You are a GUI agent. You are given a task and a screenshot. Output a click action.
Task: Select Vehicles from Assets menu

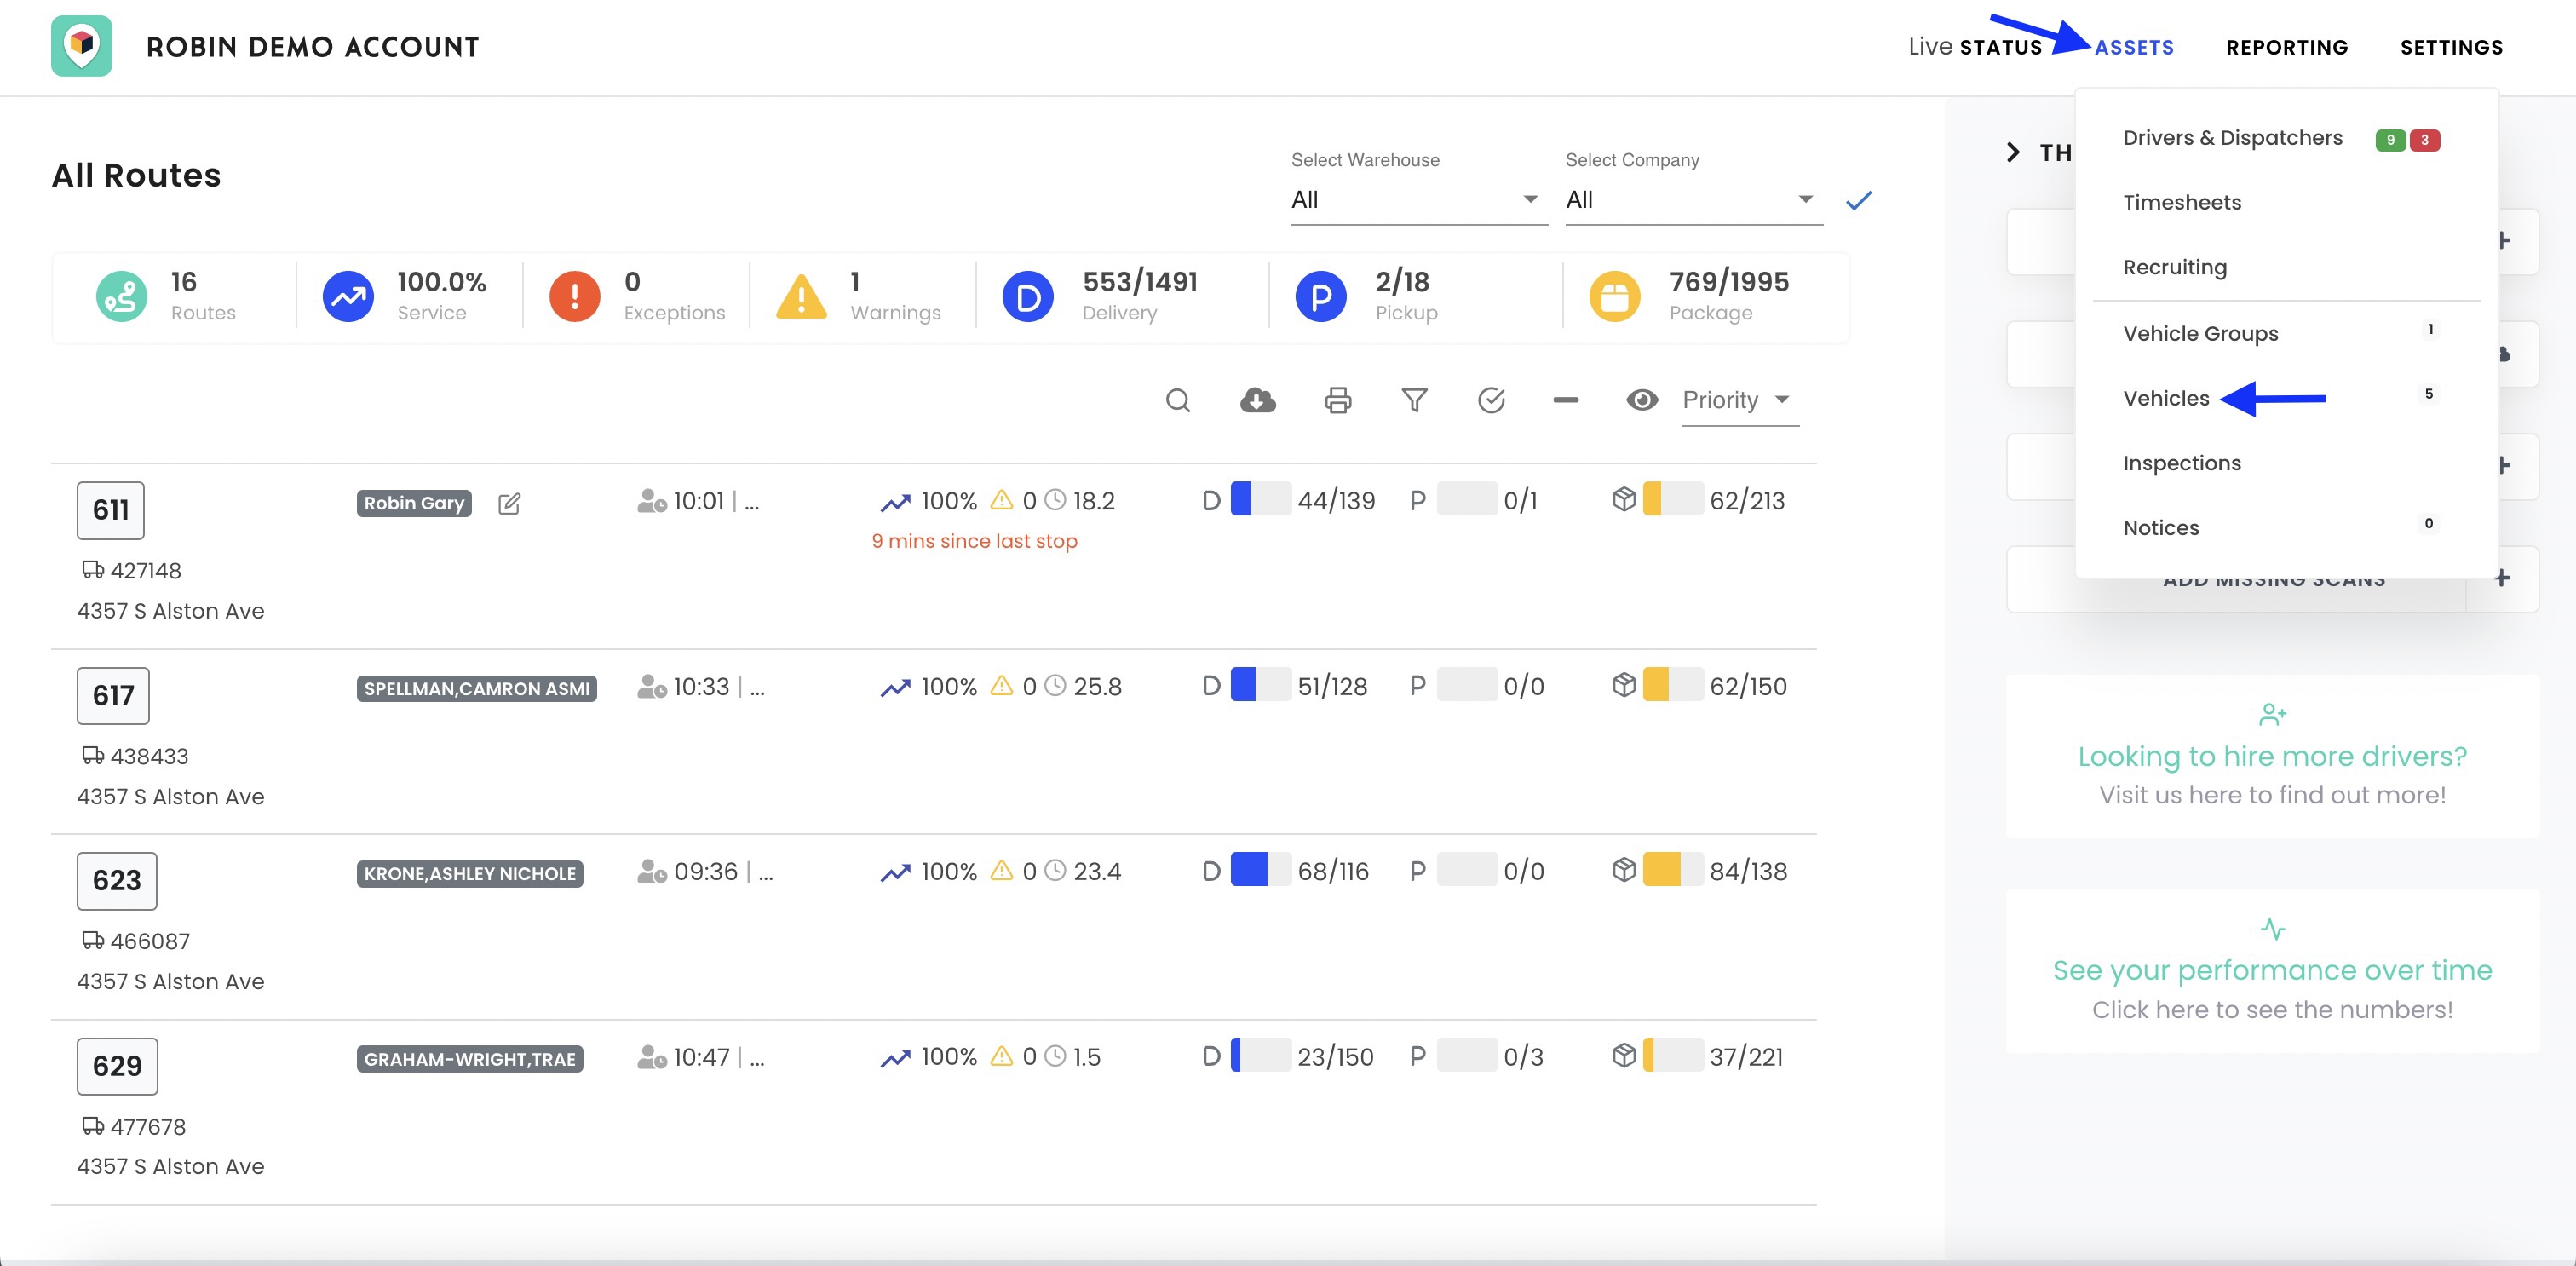(2166, 398)
